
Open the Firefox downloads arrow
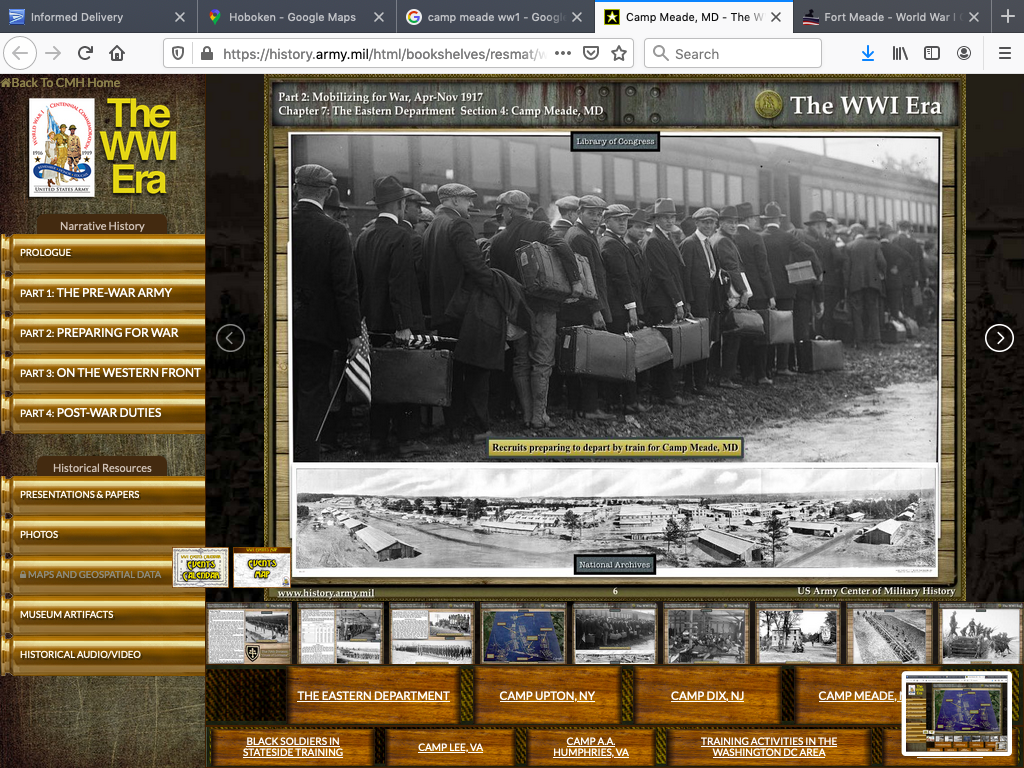click(x=867, y=53)
